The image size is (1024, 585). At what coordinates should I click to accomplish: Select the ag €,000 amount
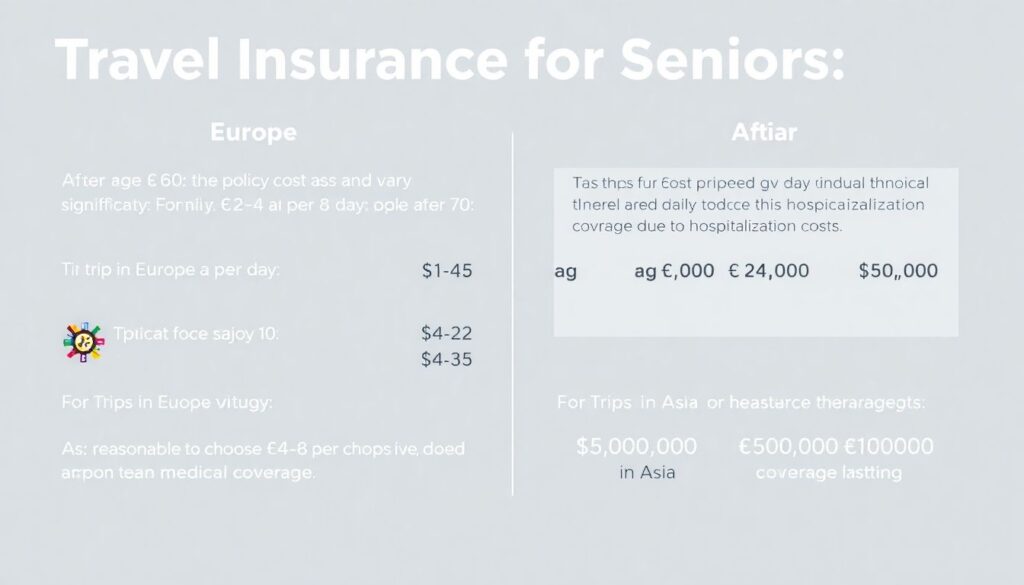(x=675, y=271)
